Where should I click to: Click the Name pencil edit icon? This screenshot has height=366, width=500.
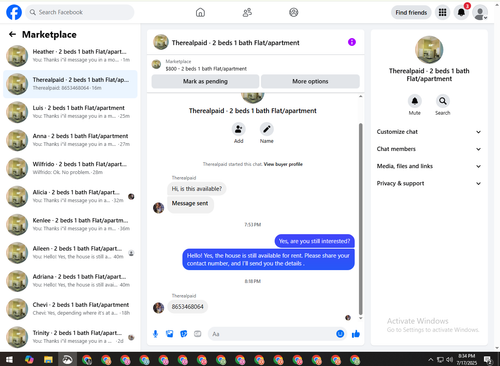tap(267, 129)
